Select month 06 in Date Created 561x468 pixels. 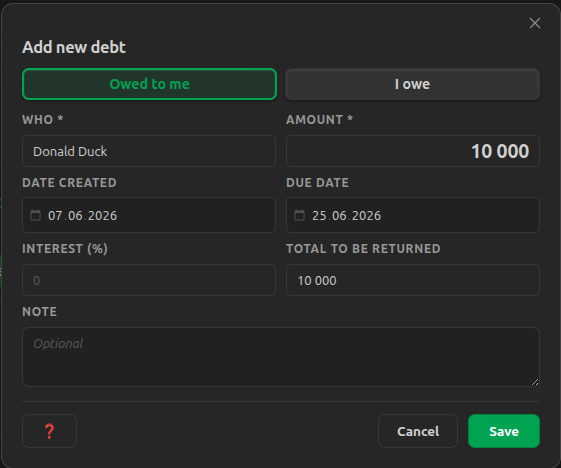(75, 215)
